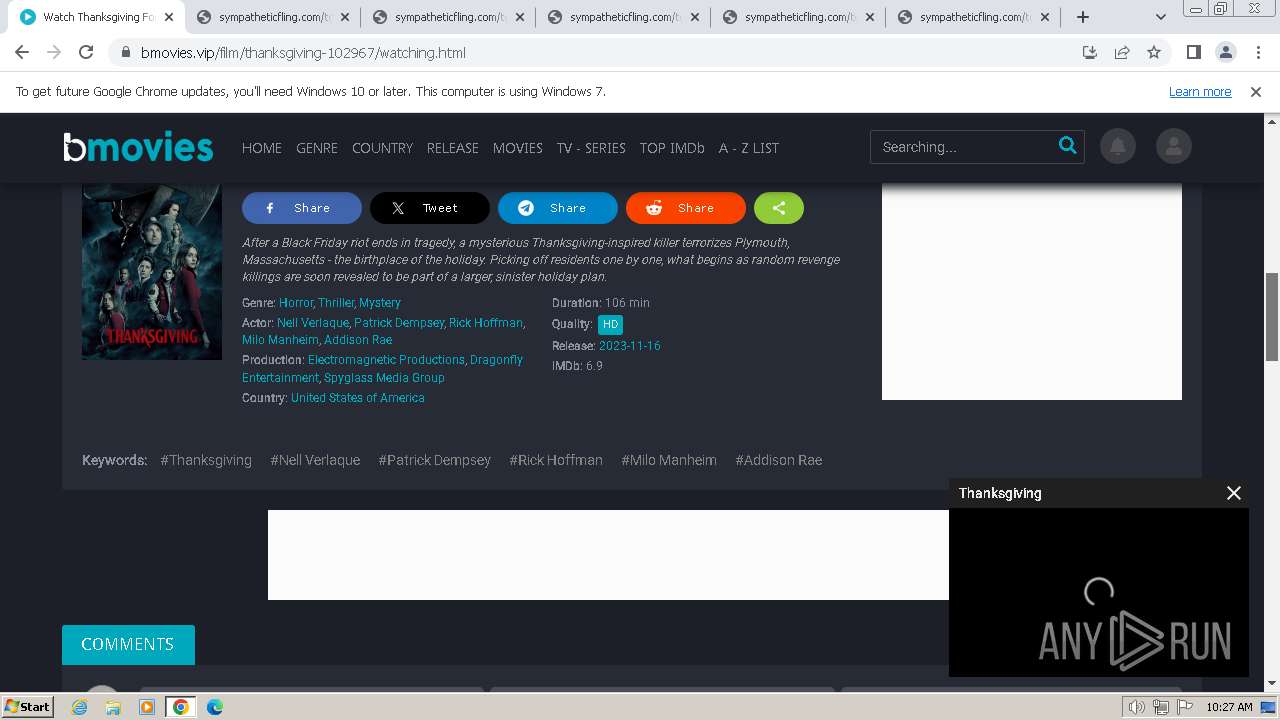Click the page vertical scrollbar thumb
This screenshot has height=720, width=1280.
(x=1272, y=317)
